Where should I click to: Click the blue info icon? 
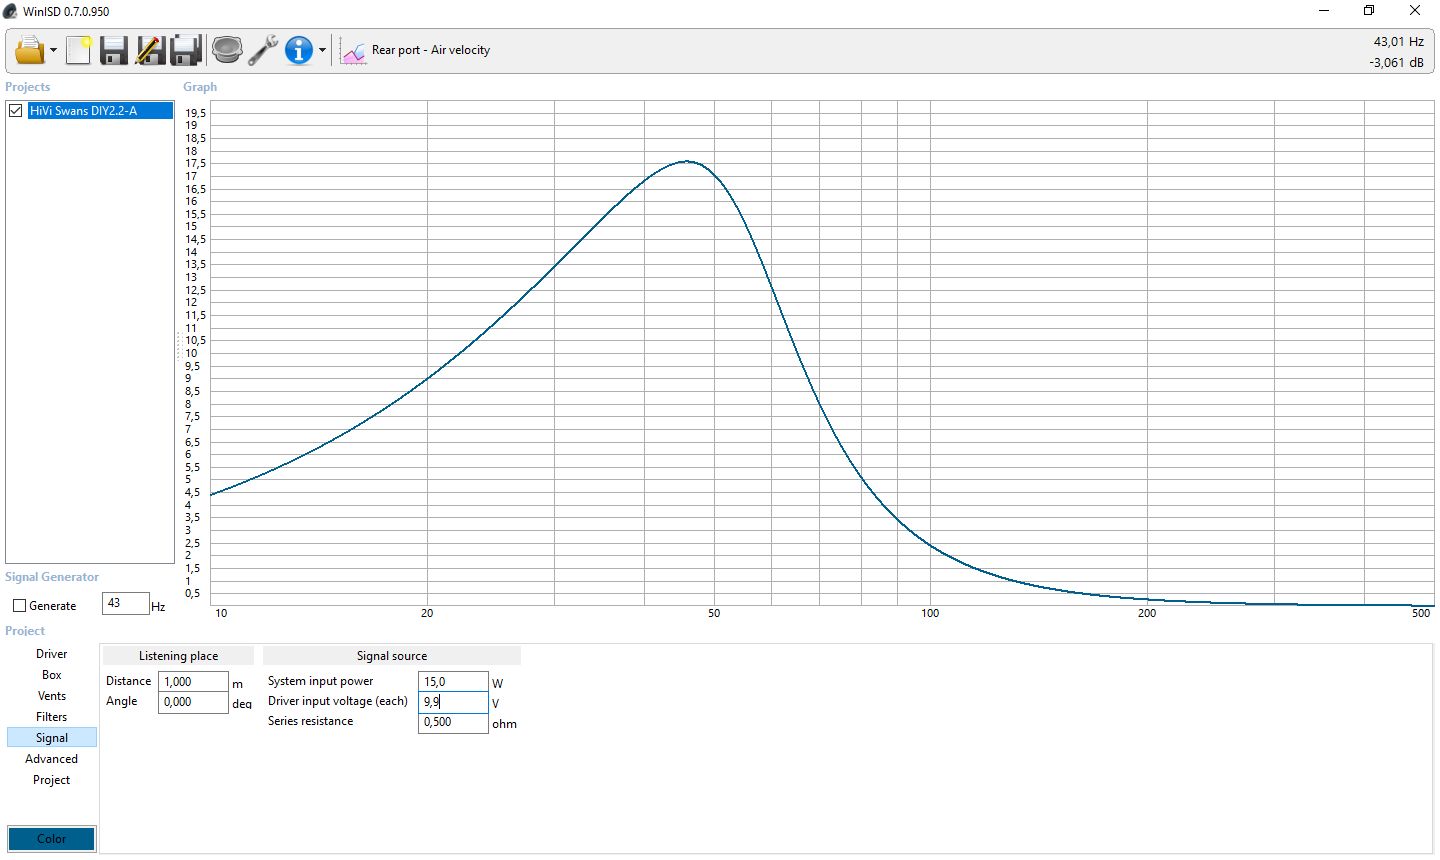click(x=298, y=50)
